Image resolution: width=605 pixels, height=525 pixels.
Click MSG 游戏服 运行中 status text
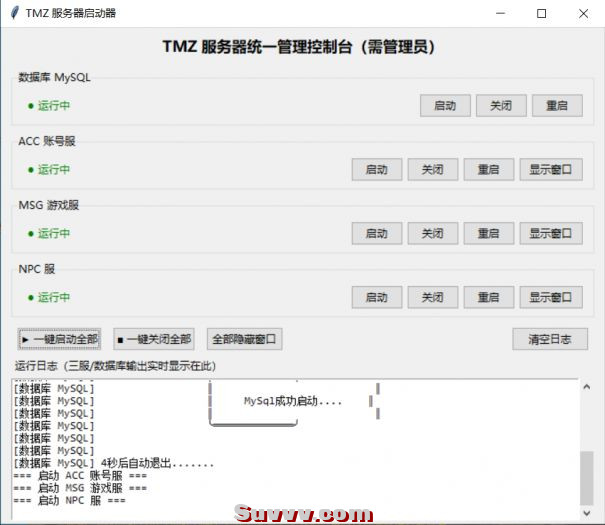click(49, 233)
